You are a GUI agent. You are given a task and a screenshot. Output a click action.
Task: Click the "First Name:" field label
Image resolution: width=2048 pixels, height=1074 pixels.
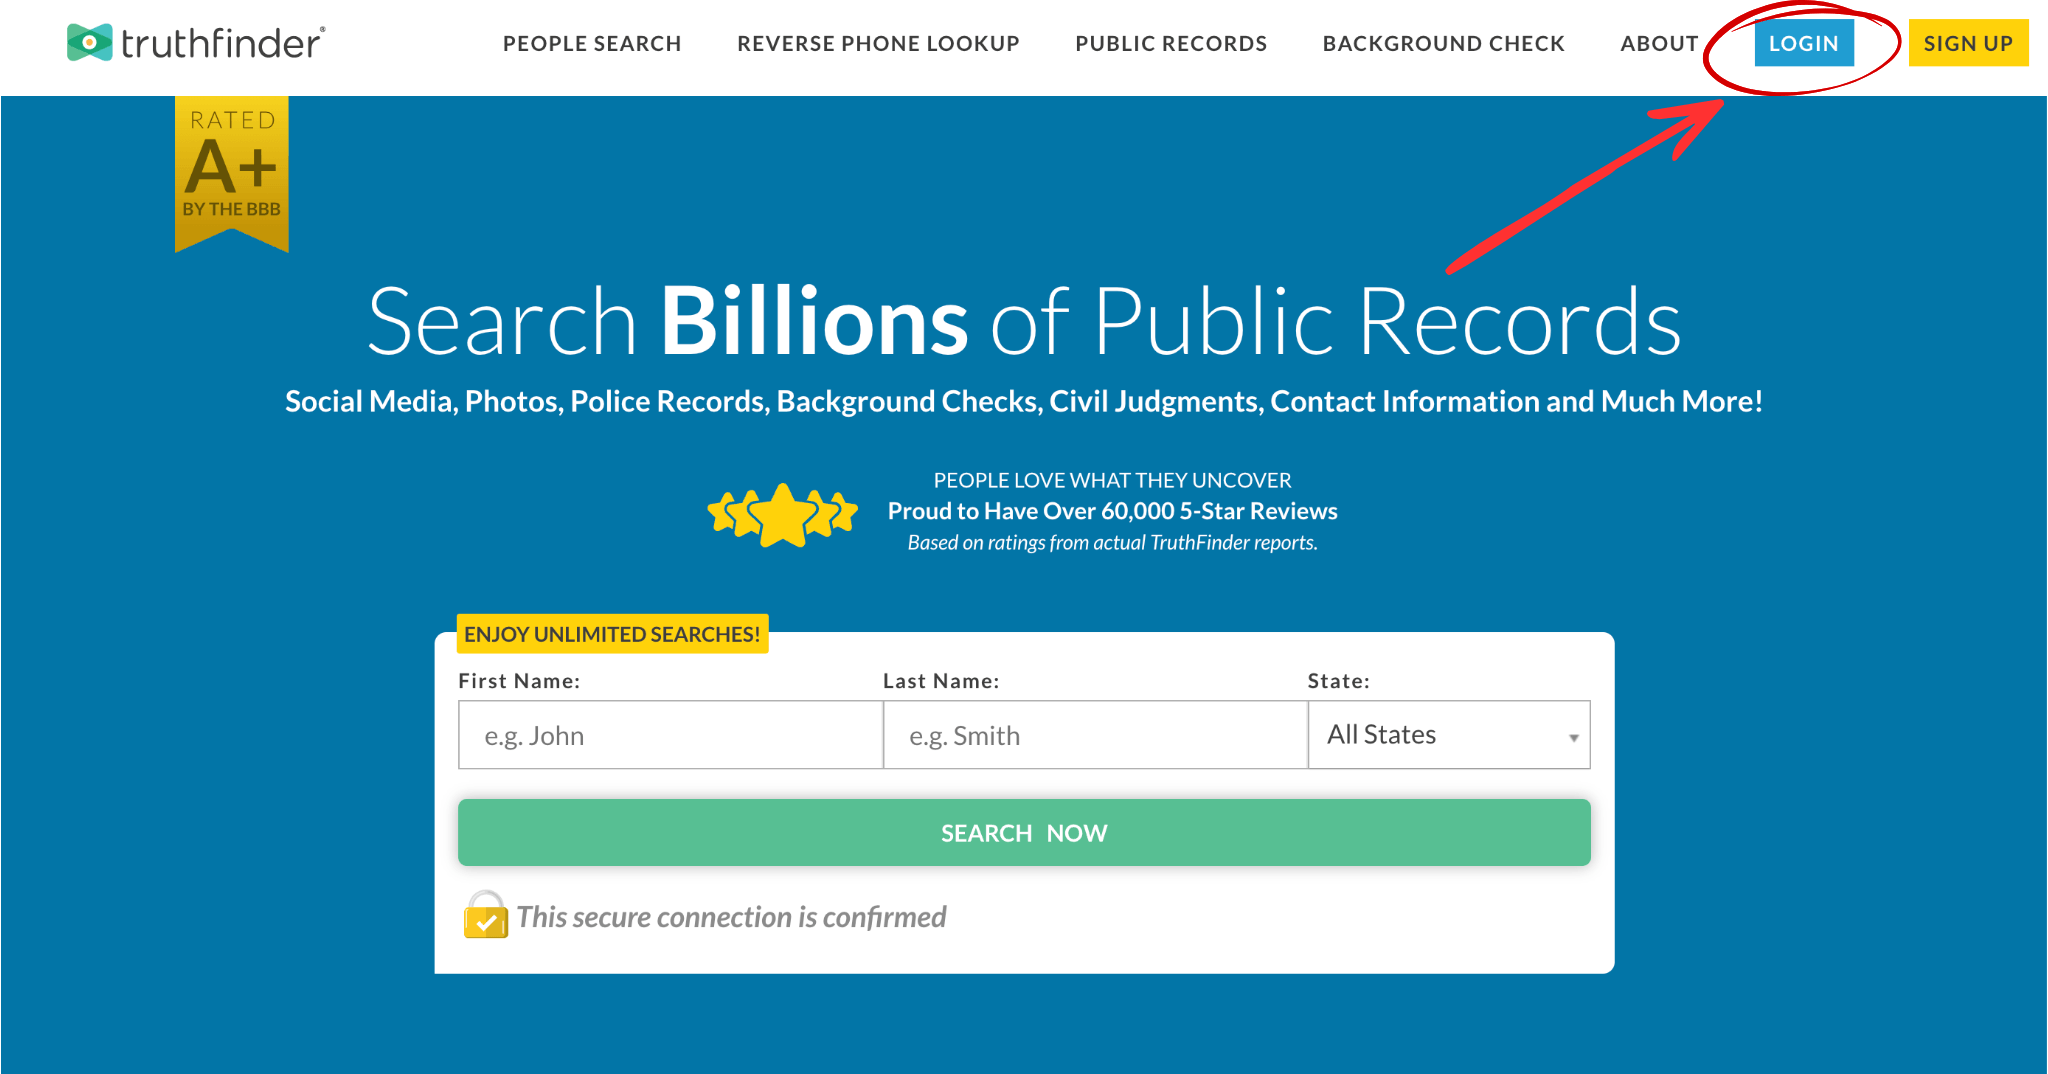click(519, 681)
